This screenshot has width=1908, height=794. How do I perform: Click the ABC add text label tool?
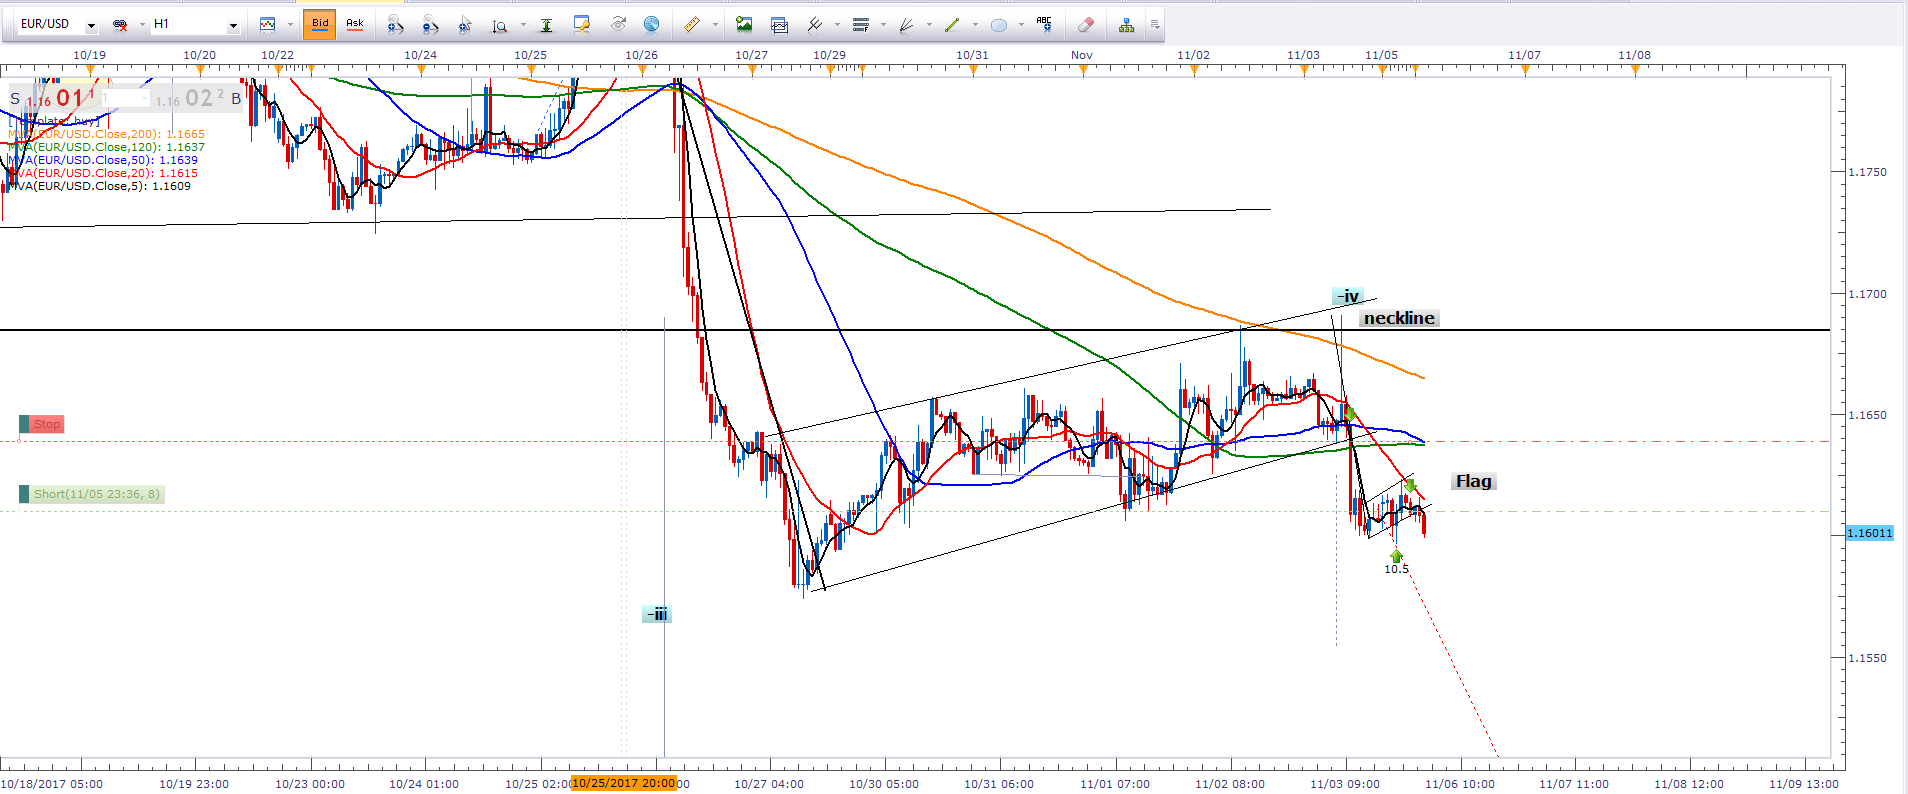(1045, 25)
